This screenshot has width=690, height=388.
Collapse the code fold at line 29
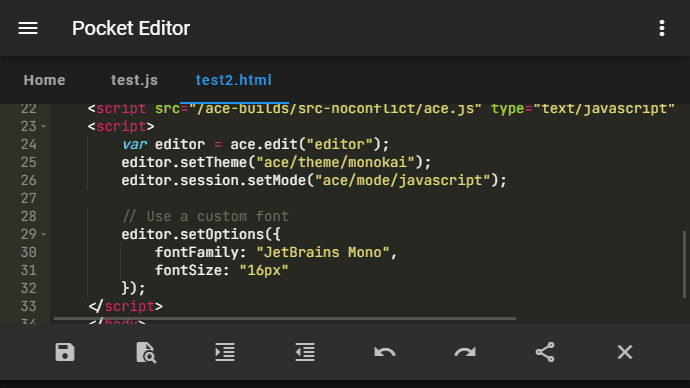click(x=44, y=234)
